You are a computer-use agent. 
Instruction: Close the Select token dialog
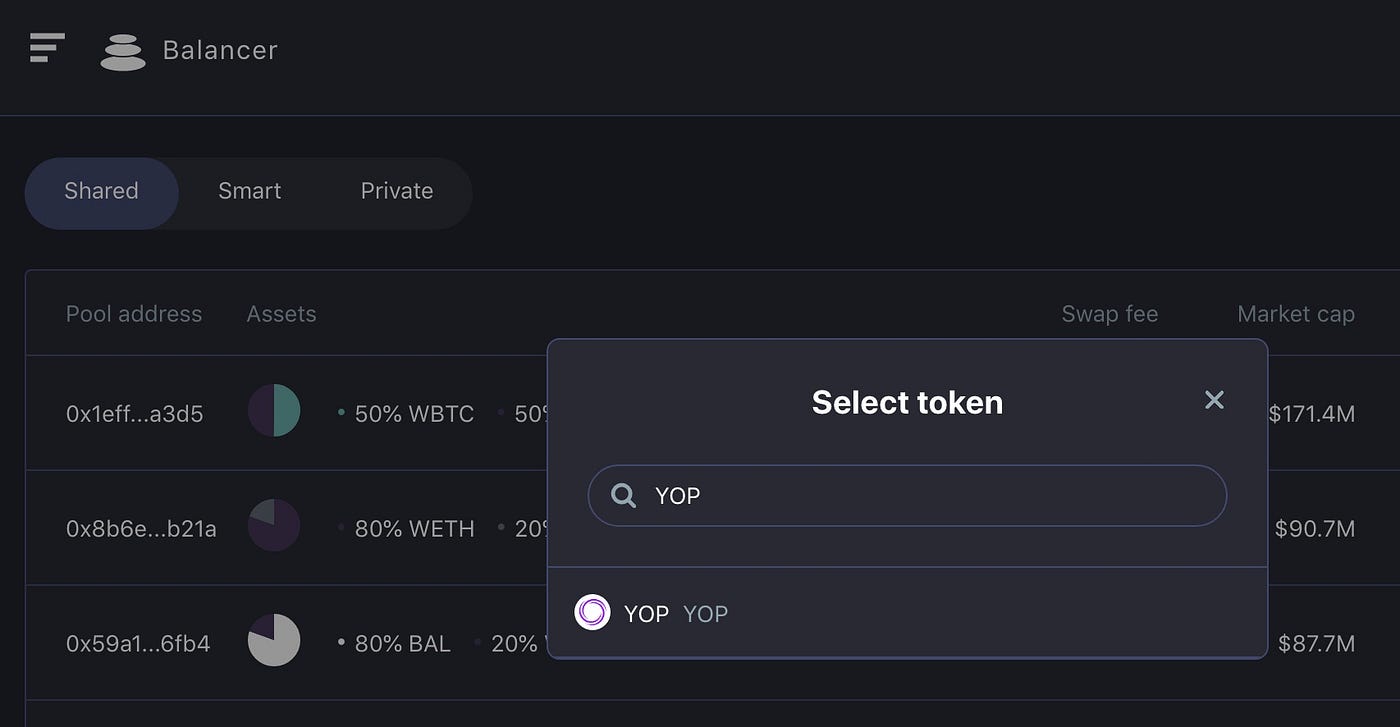1214,400
